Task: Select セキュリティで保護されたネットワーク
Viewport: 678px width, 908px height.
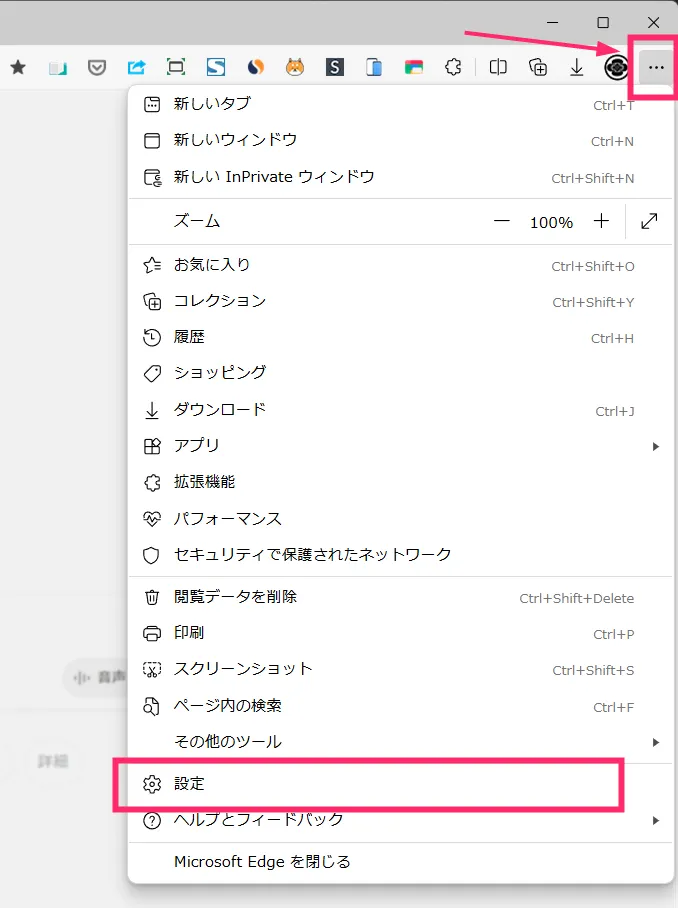Action: [400, 555]
